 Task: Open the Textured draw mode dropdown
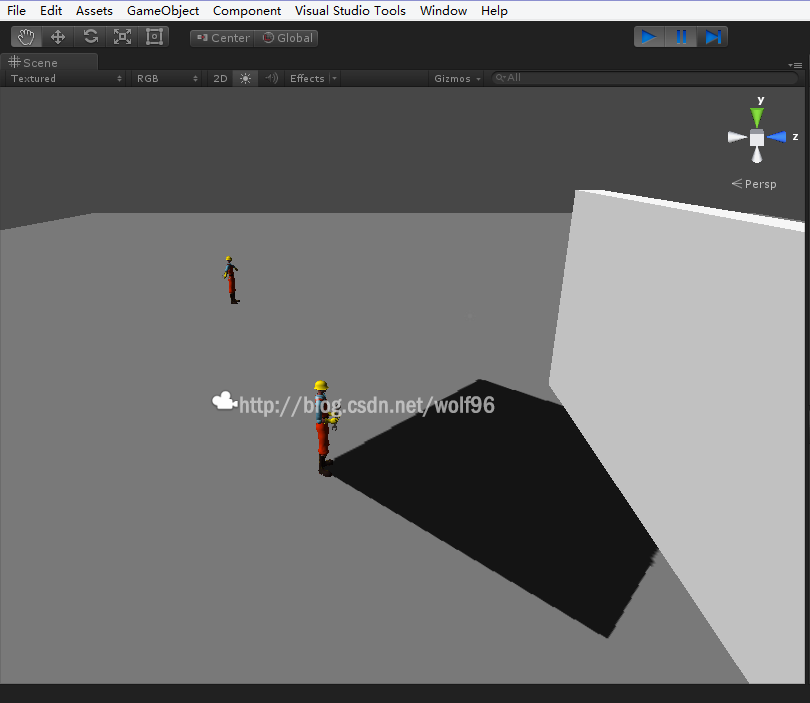(66, 79)
